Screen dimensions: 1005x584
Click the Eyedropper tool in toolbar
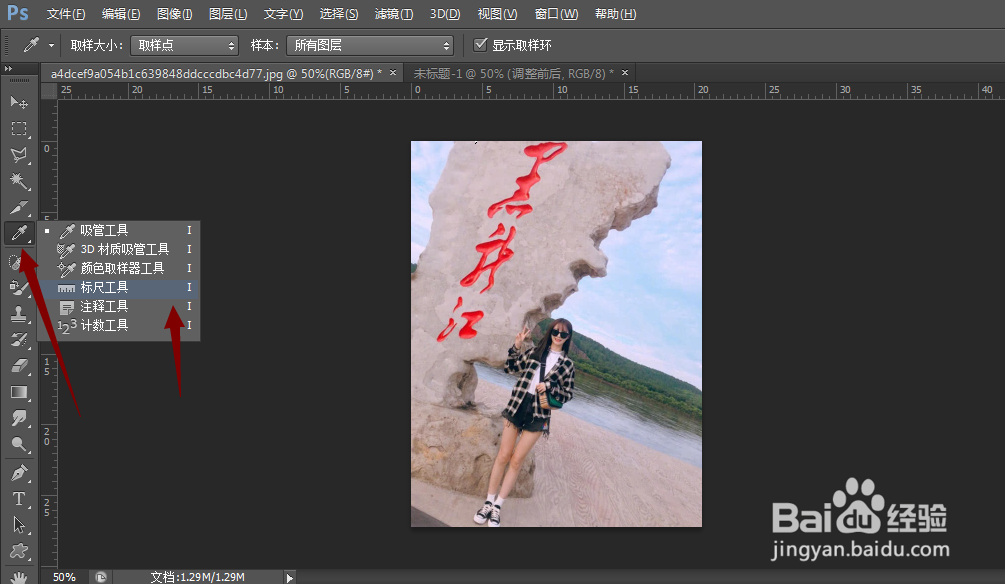click(19, 233)
